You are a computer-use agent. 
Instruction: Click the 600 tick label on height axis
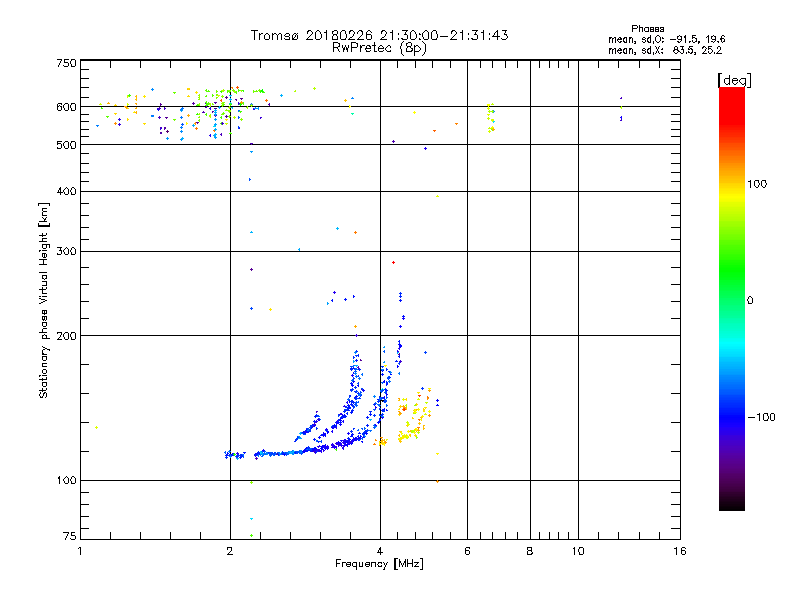click(x=66, y=107)
